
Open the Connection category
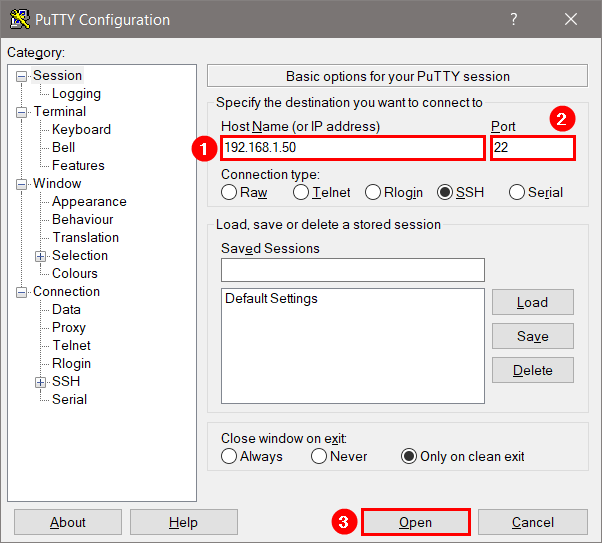66,291
